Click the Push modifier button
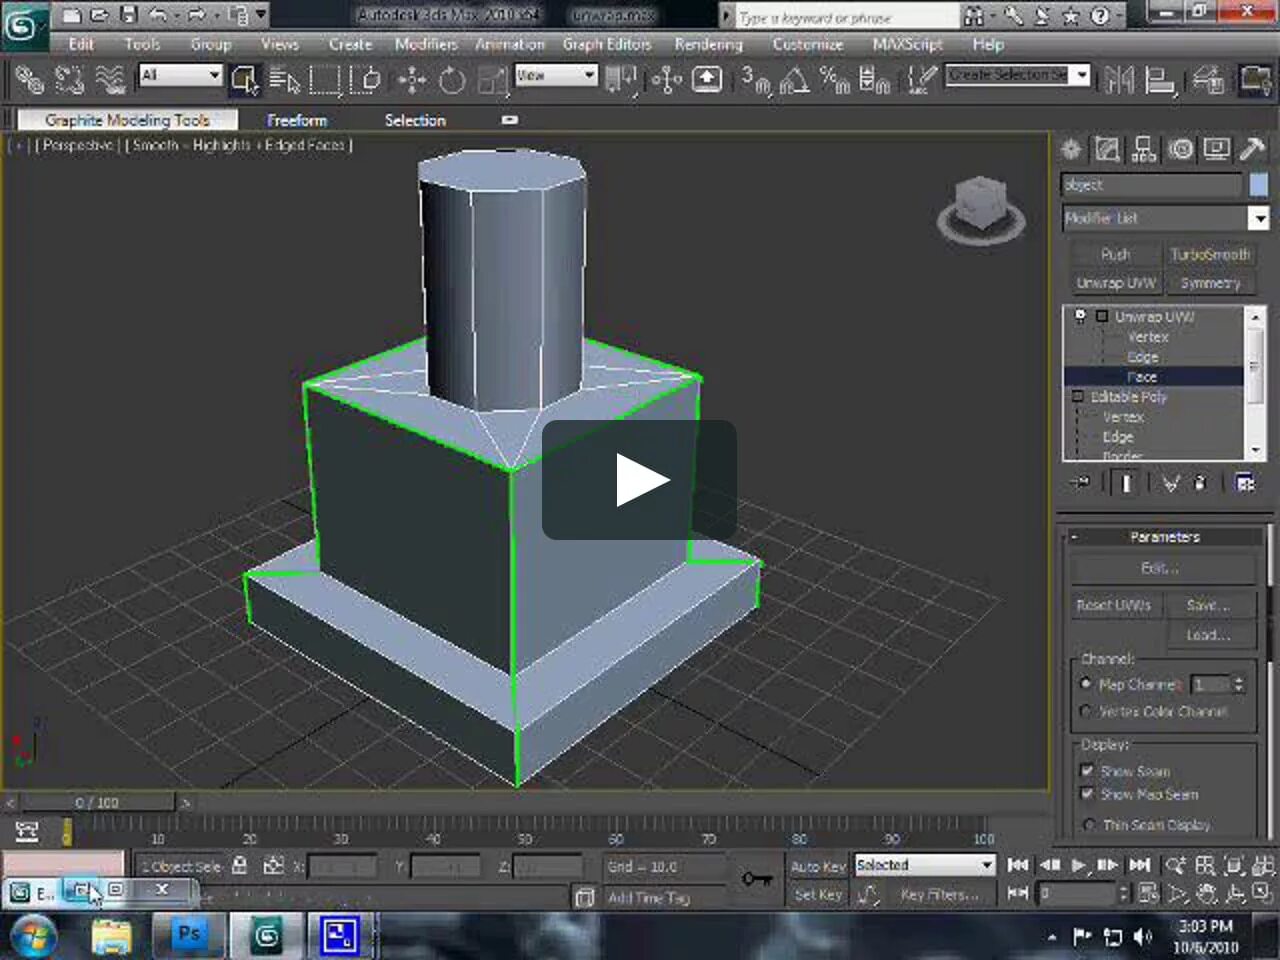Viewport: 1280px width, 960px height. click(1115, 255)
